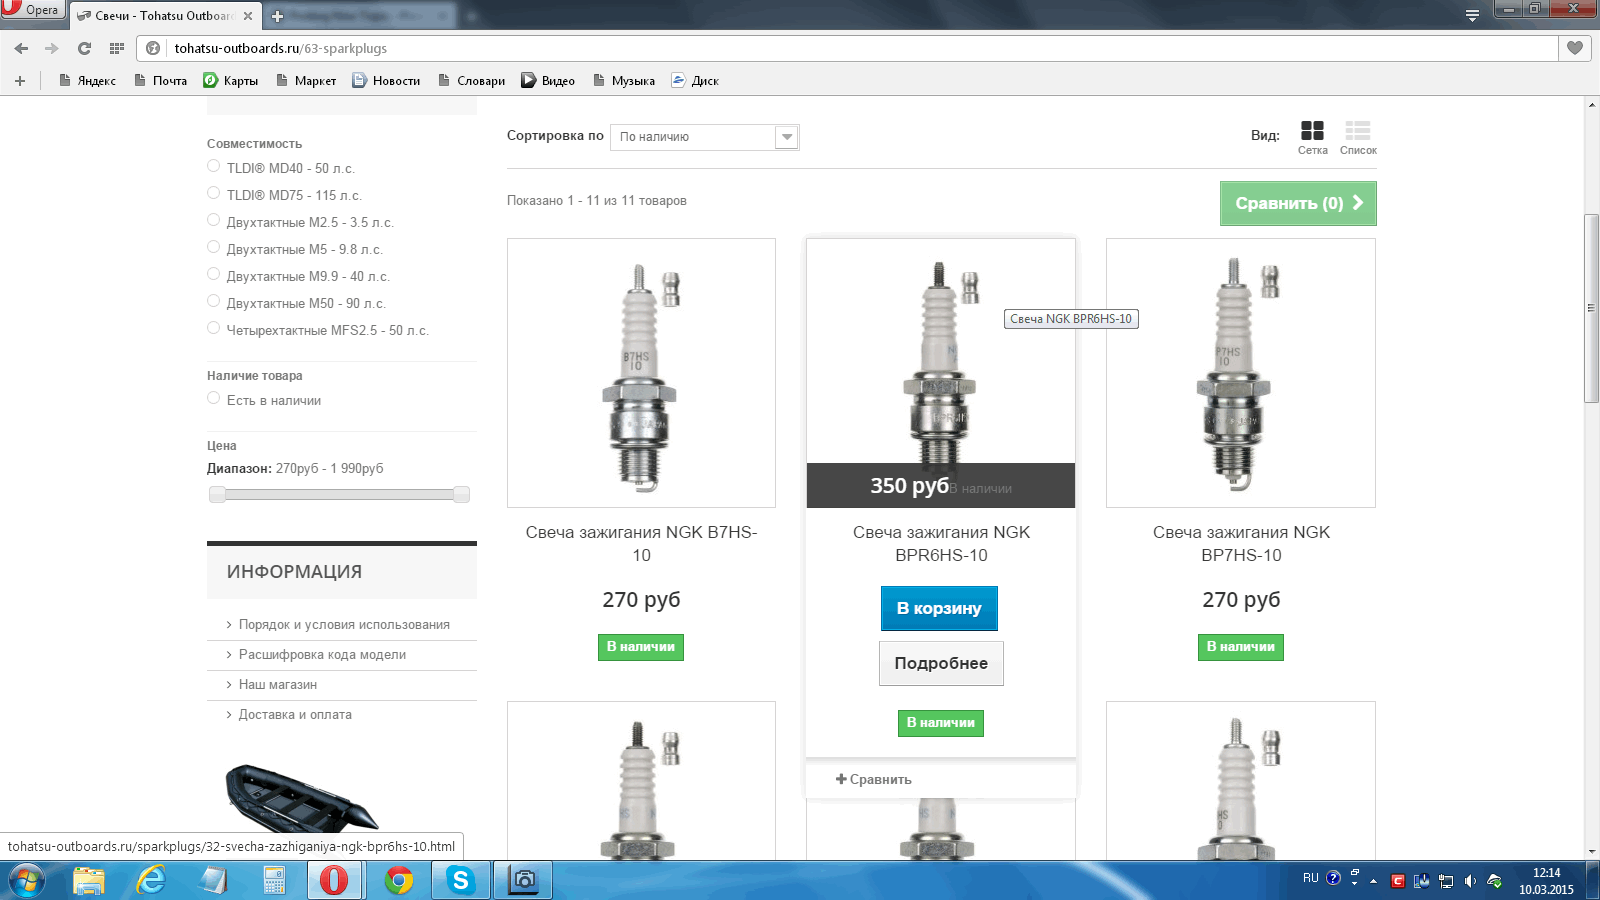Toggle the Есть в наличии filter
Viewport: 1600px width, 900px height.
[x=213, y=398]
